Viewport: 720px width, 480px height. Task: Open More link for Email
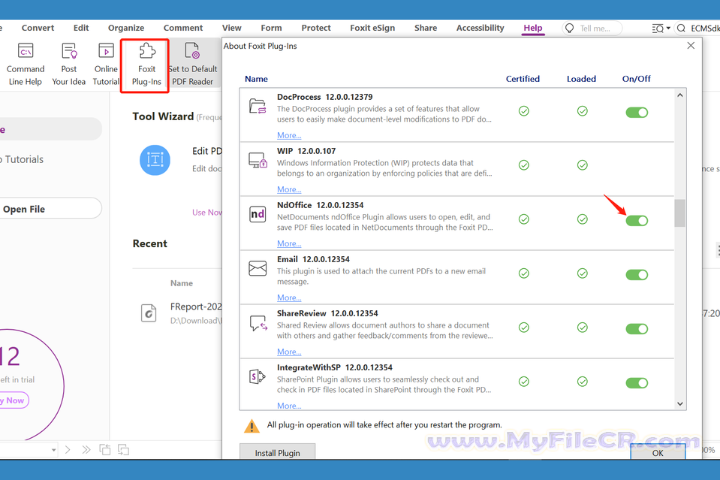tap(289, 298)
